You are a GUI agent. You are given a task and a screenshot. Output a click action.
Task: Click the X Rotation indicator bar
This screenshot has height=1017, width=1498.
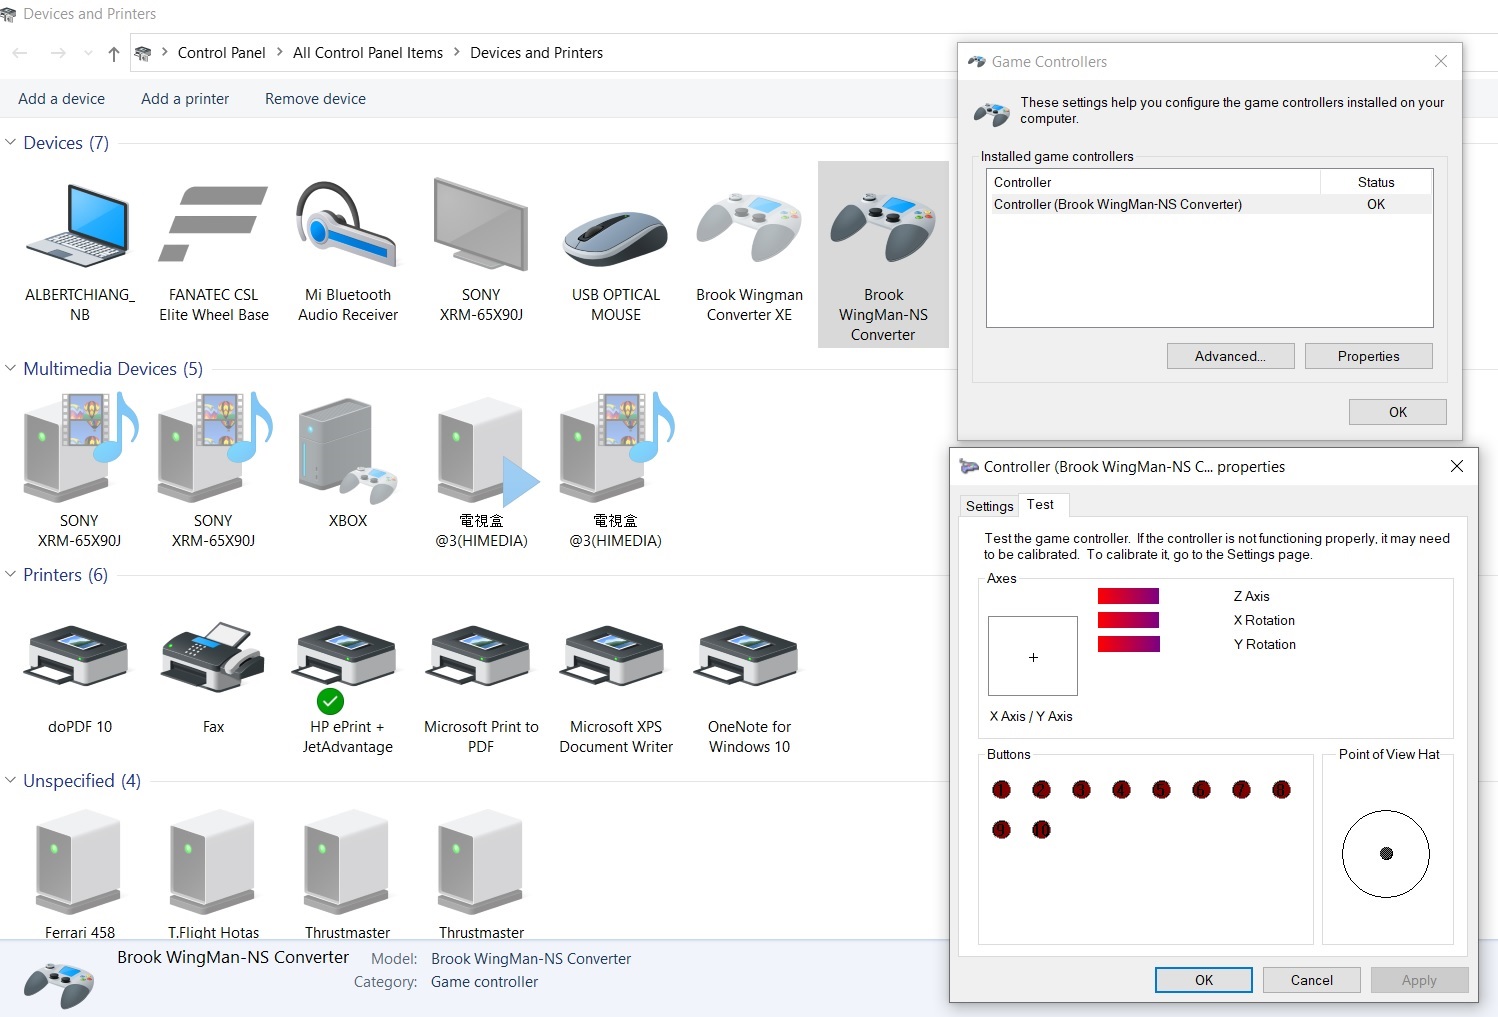pos(1128,620)
